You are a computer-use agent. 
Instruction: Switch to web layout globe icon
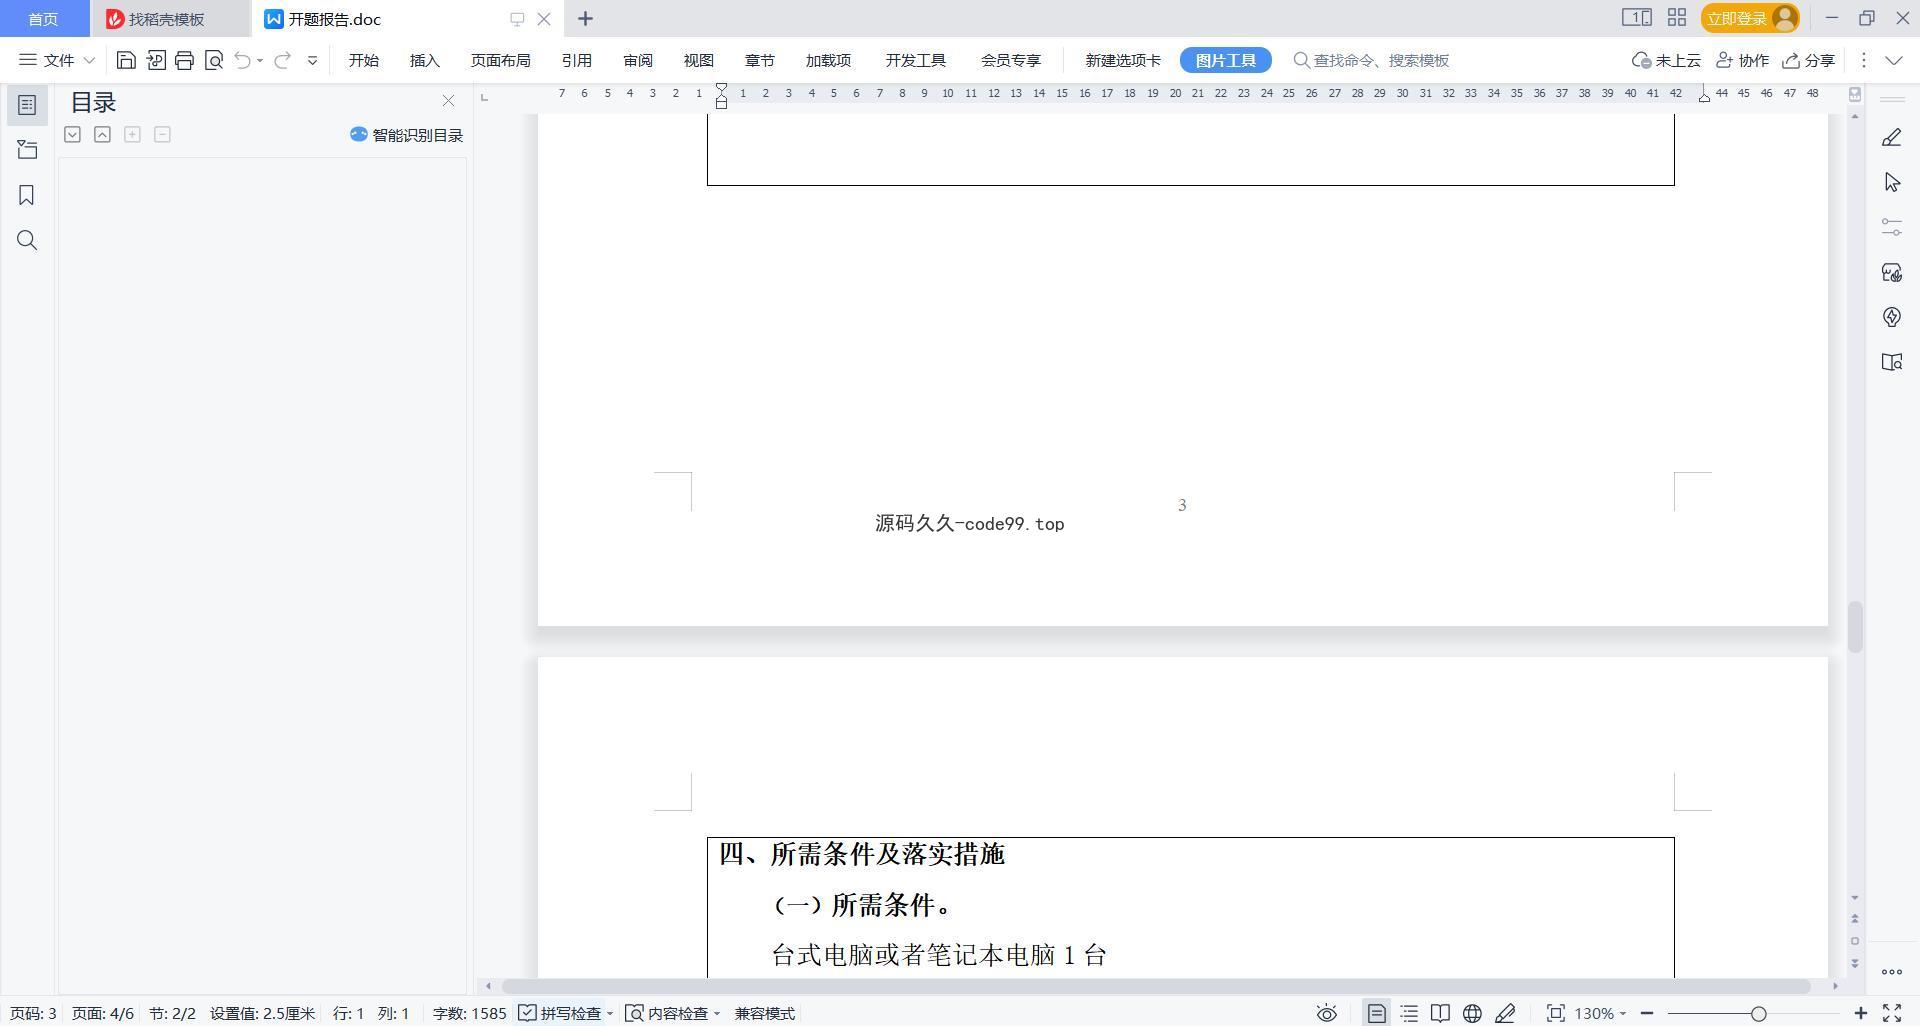(x=1472, y=1013)
